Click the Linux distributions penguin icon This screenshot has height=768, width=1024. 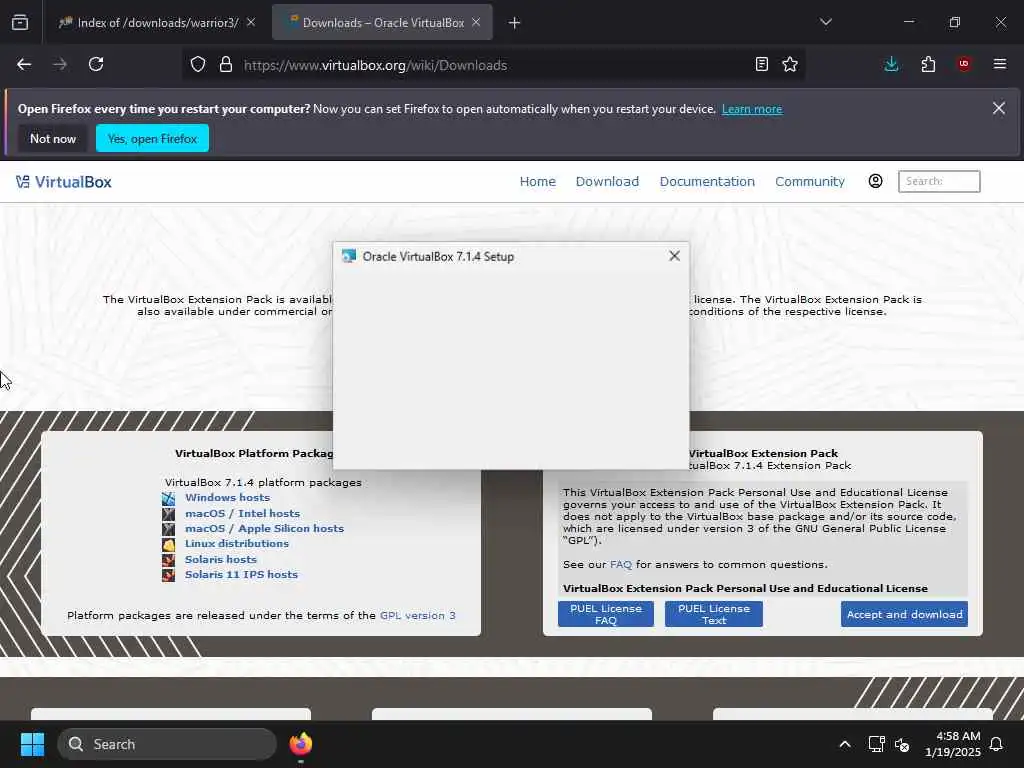click(x=168, y=544)
